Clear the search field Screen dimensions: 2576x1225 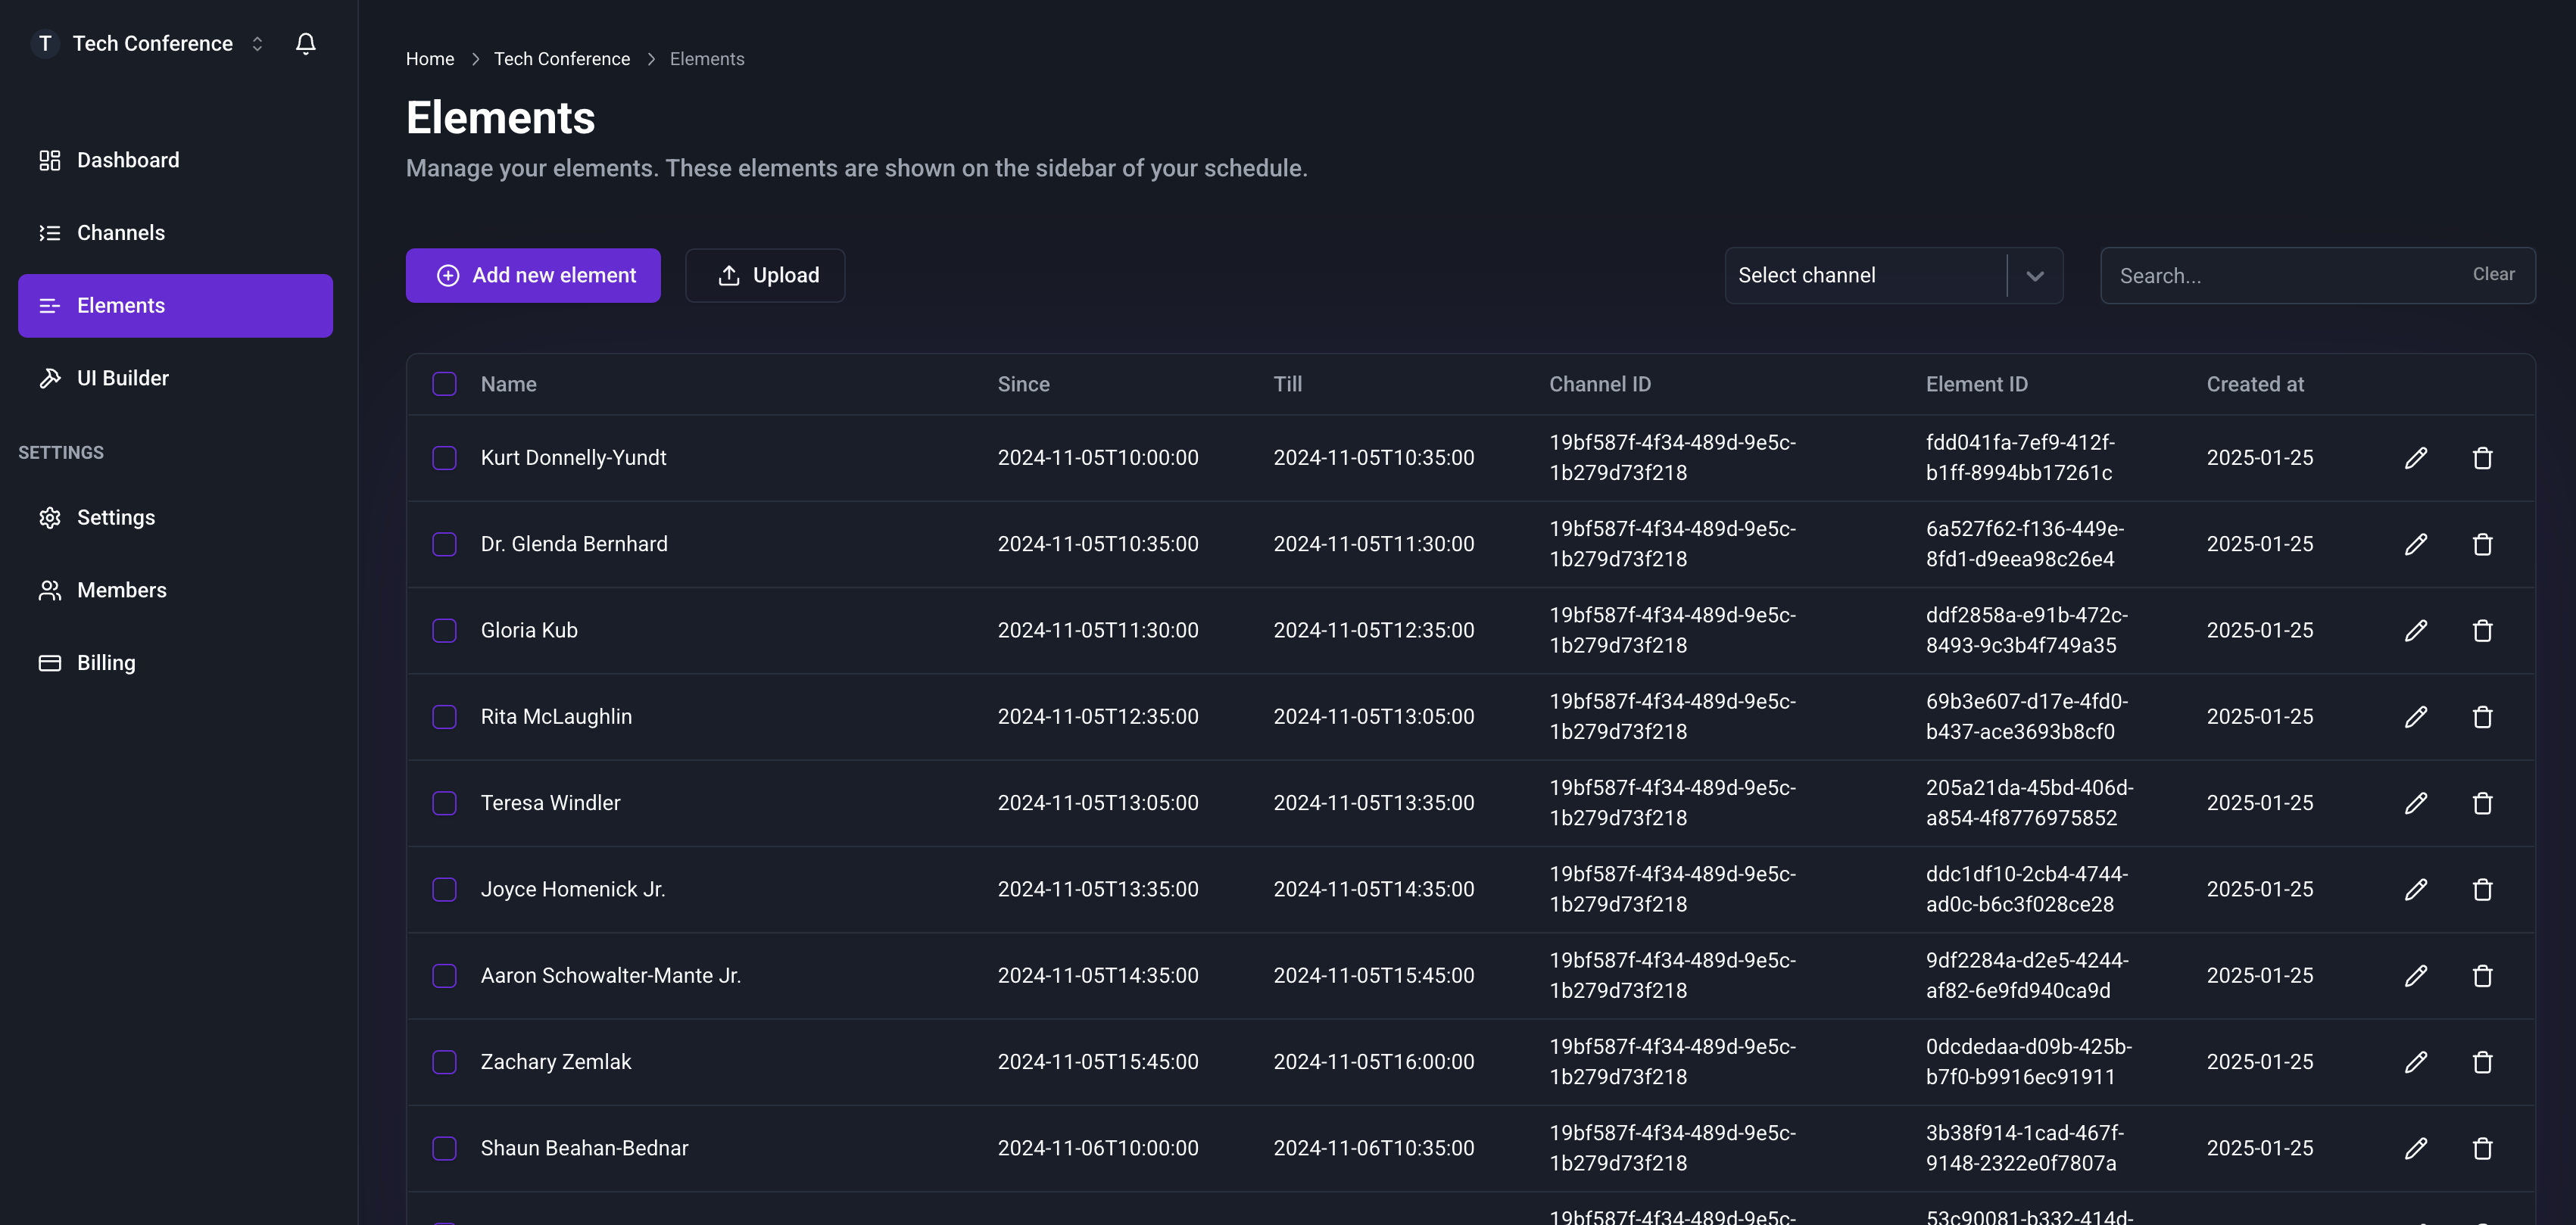pyautogui.click(x=2493, y=274)
